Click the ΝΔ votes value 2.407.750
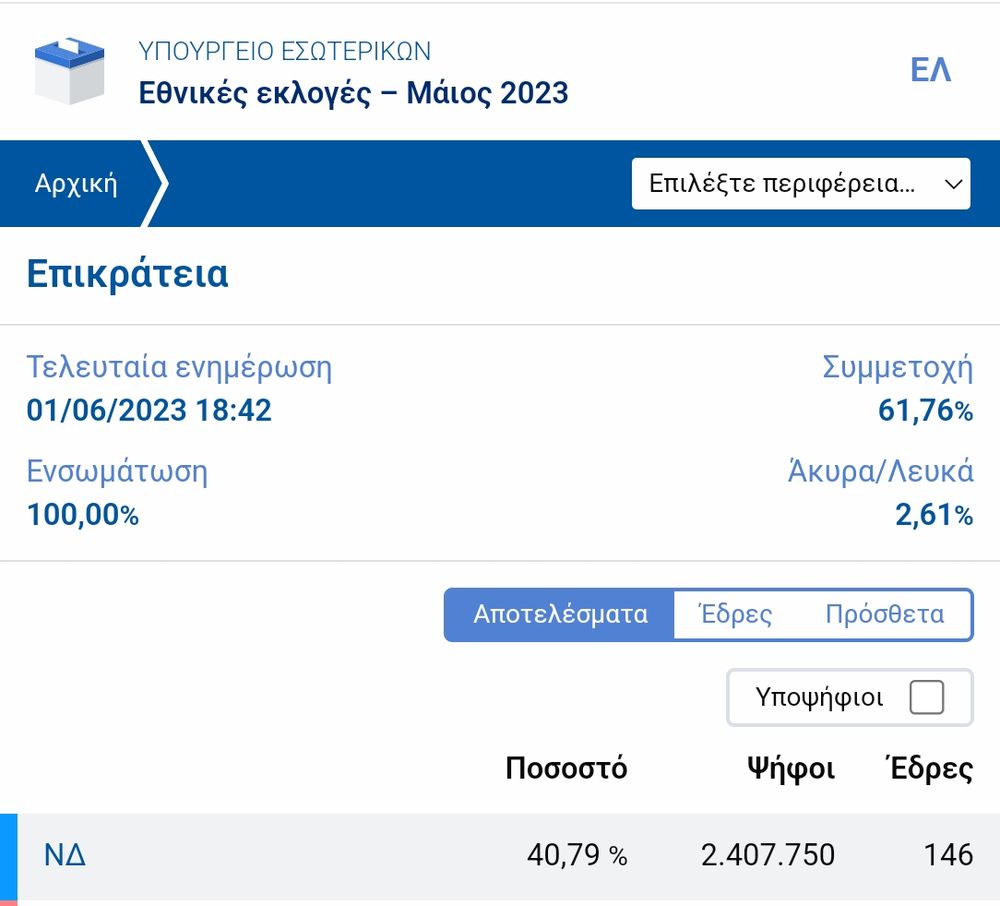Image resolution: width=1000 pixels, height=906 pixels. pos(768,855)
